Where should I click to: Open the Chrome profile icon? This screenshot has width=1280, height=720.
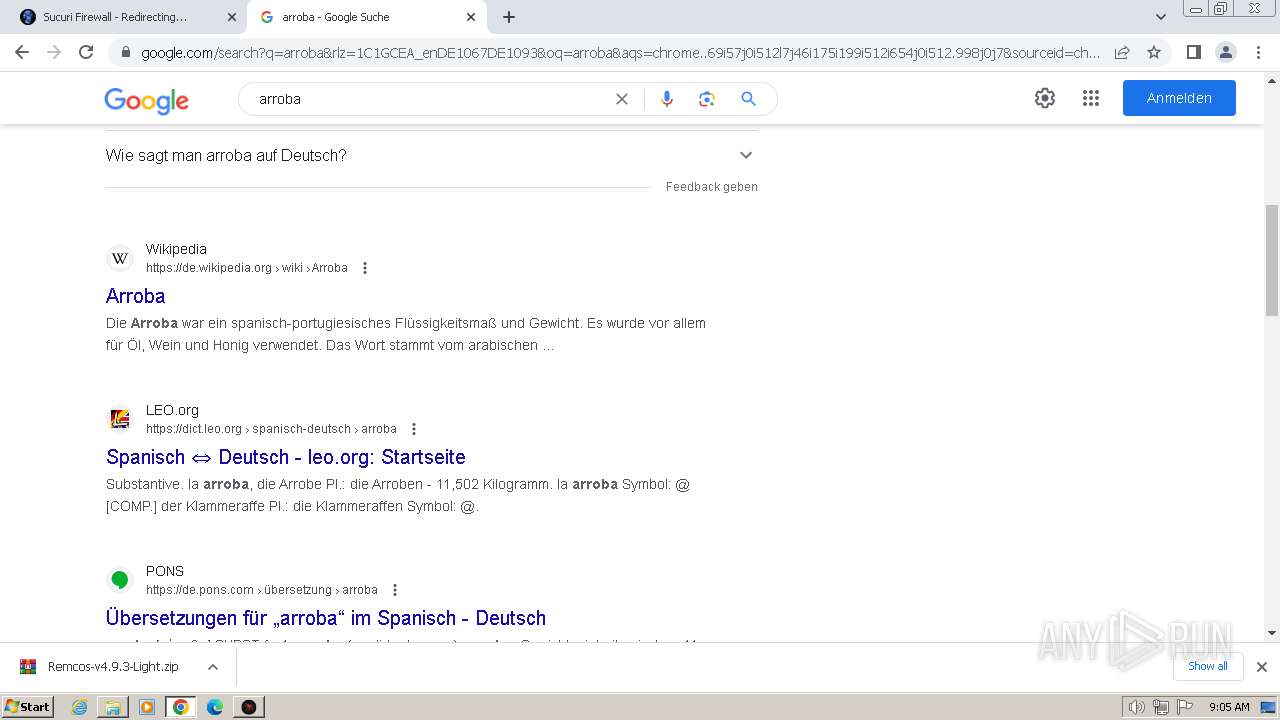[1225, 52]
